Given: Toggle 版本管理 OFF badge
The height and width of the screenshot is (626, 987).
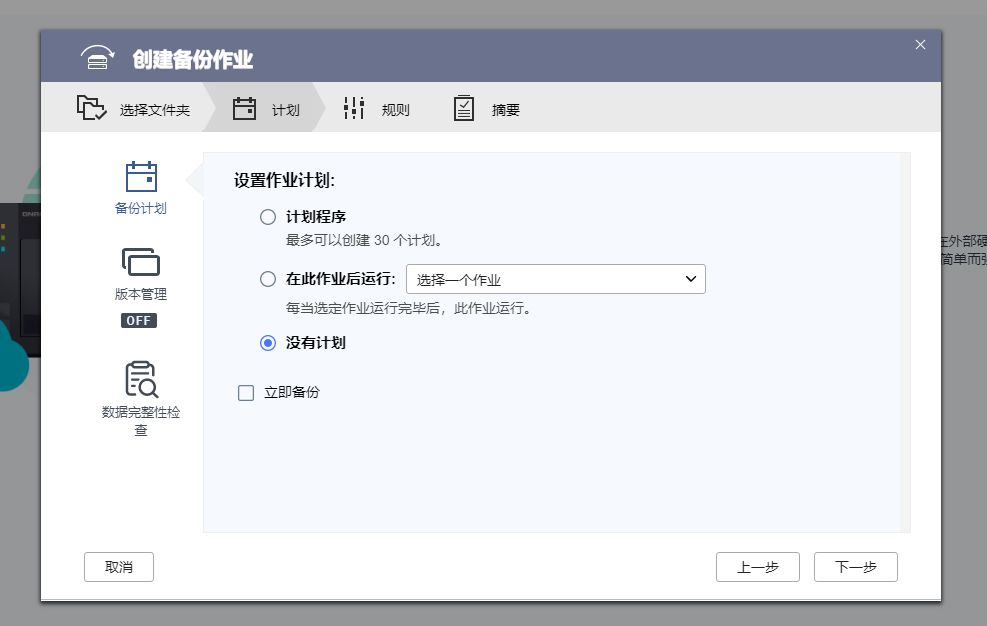Looking at the screenshot, I should (139, 320).
